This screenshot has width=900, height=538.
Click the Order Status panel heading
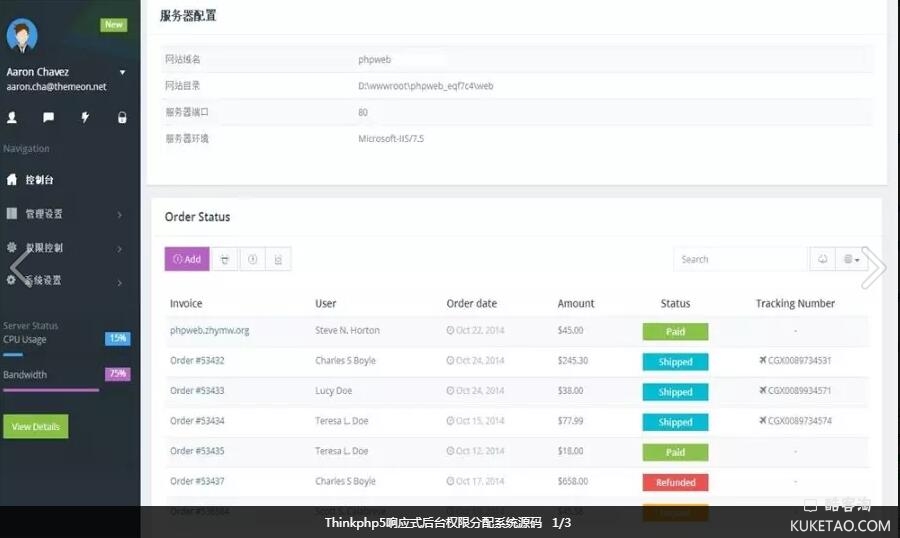[197, 217]
